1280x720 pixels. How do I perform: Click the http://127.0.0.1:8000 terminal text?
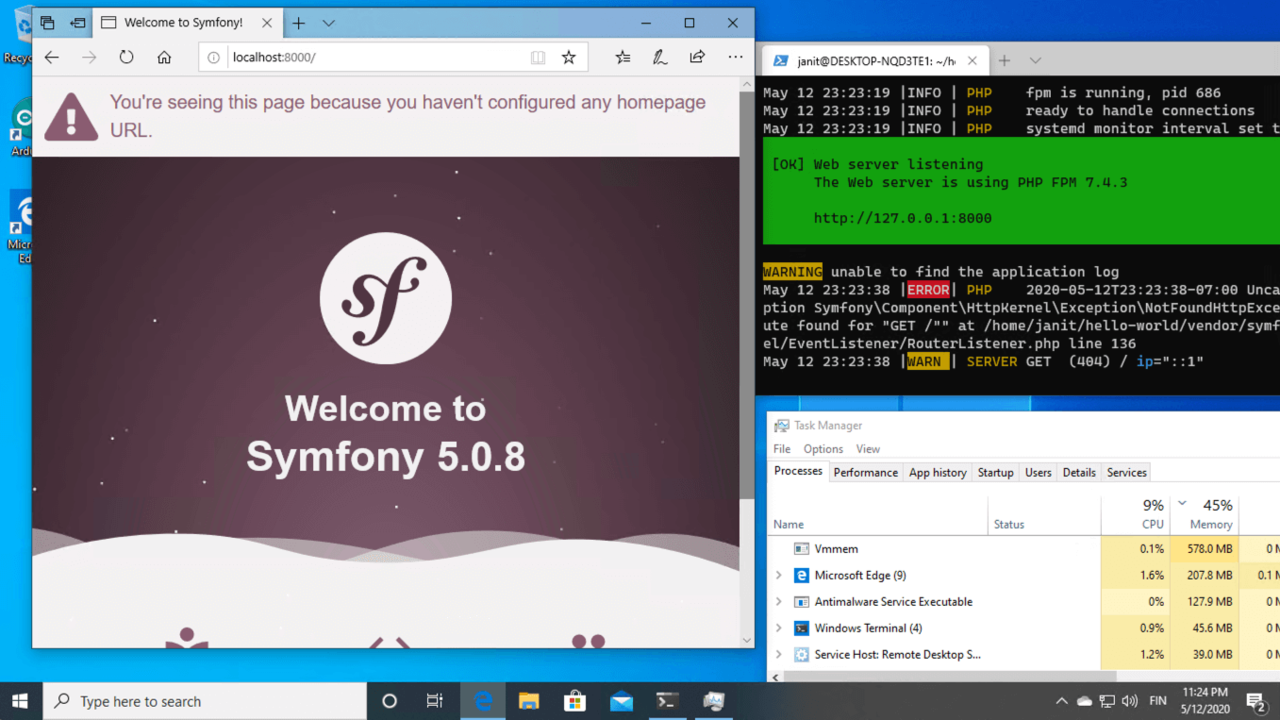(x=902, y=218)
